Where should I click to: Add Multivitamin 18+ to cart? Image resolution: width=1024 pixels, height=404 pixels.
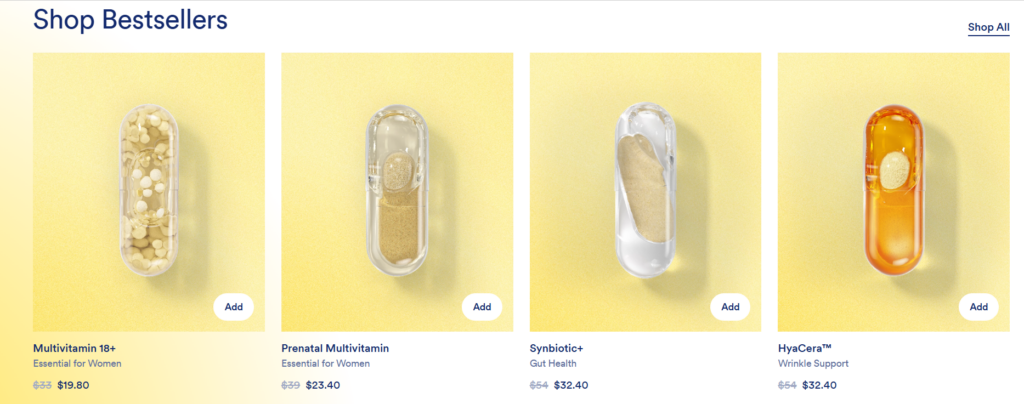click(234, 307)
